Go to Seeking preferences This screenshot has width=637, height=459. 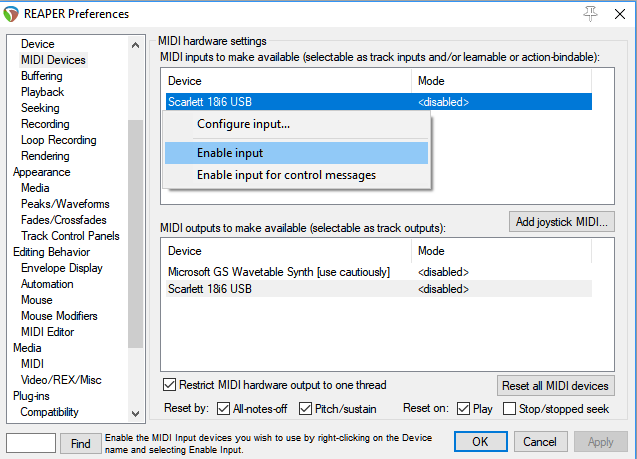[x=40, y=108]
